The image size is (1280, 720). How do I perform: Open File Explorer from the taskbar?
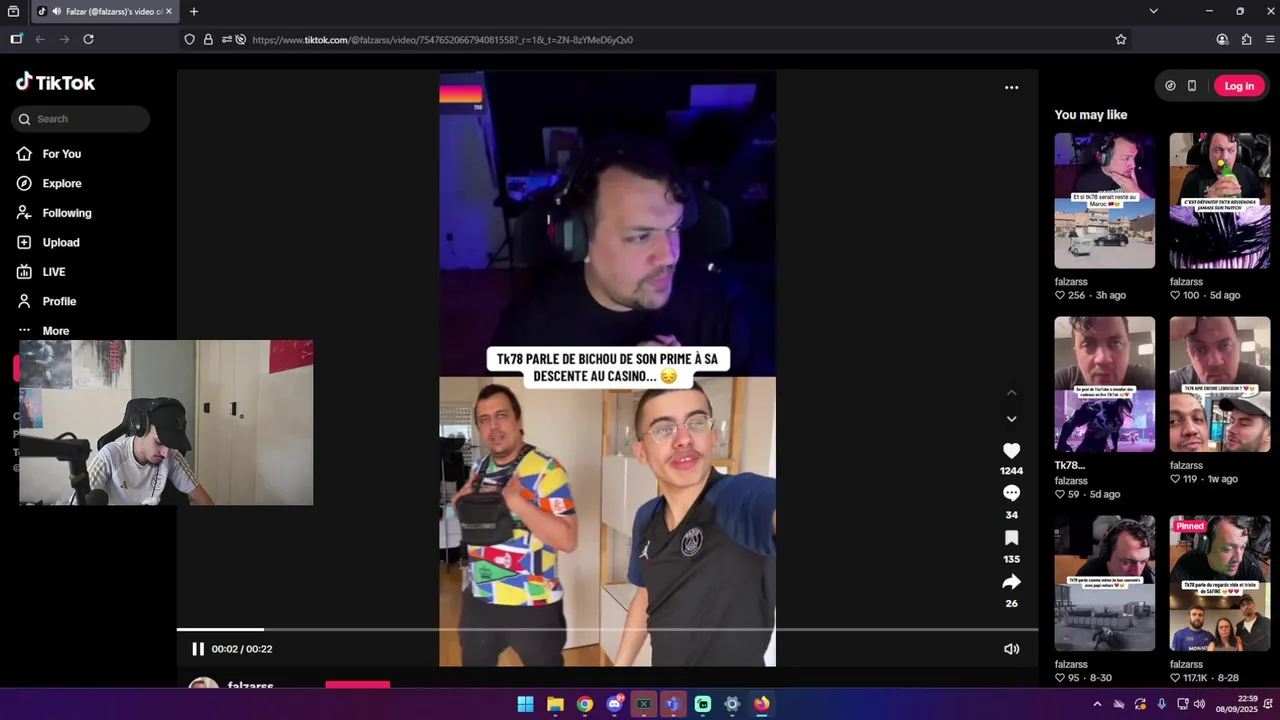coord(555,704)
